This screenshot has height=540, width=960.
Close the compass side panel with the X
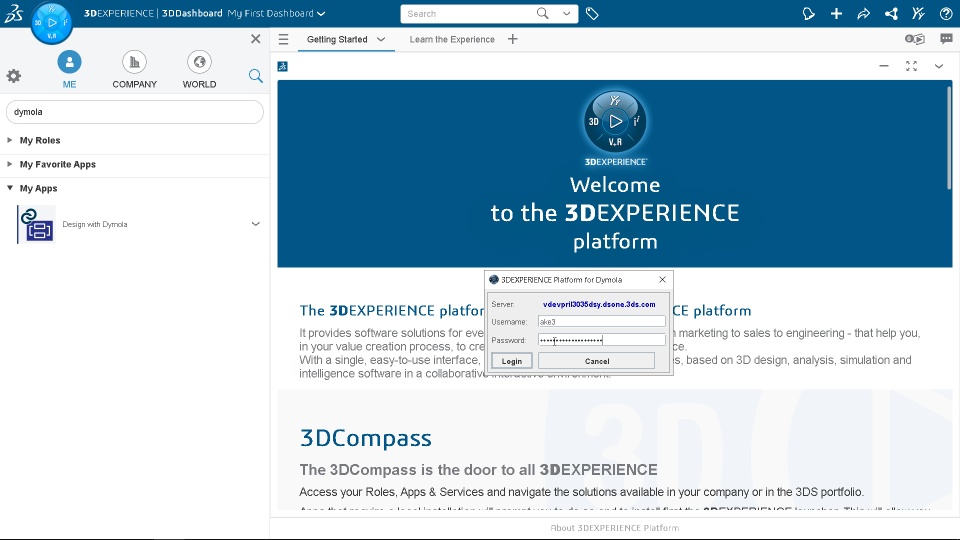[256, 39]
